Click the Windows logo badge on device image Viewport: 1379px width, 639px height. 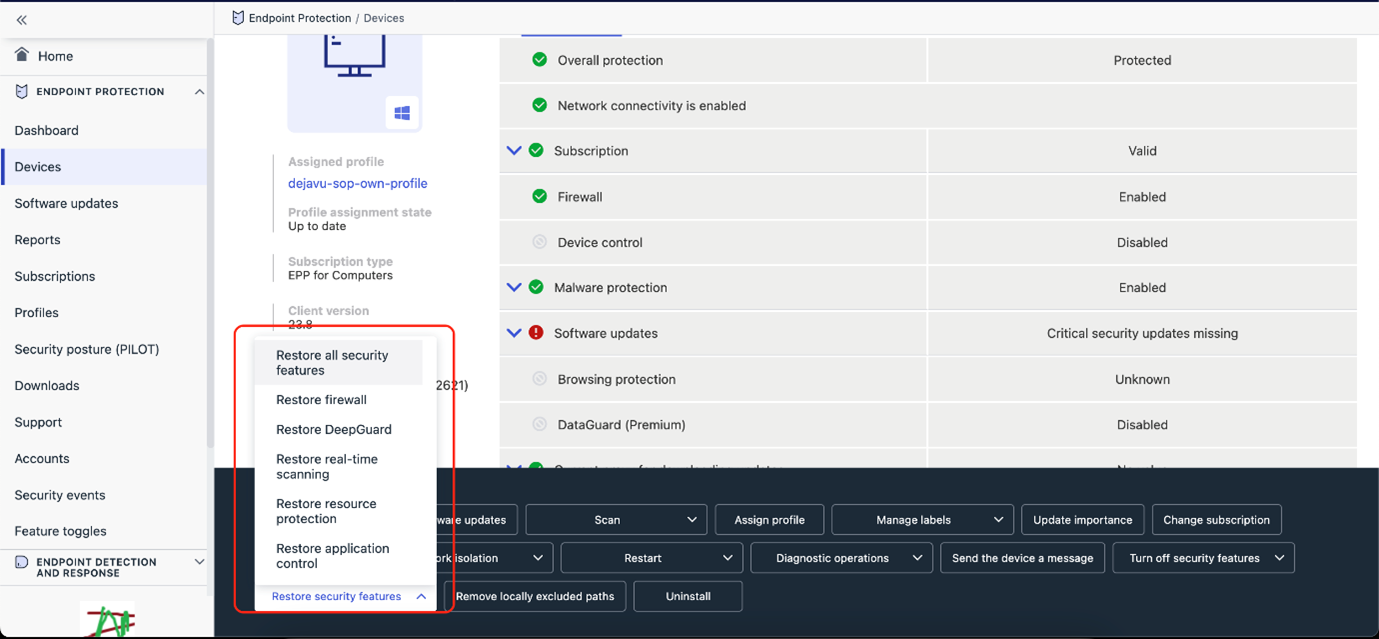[402, 113]
